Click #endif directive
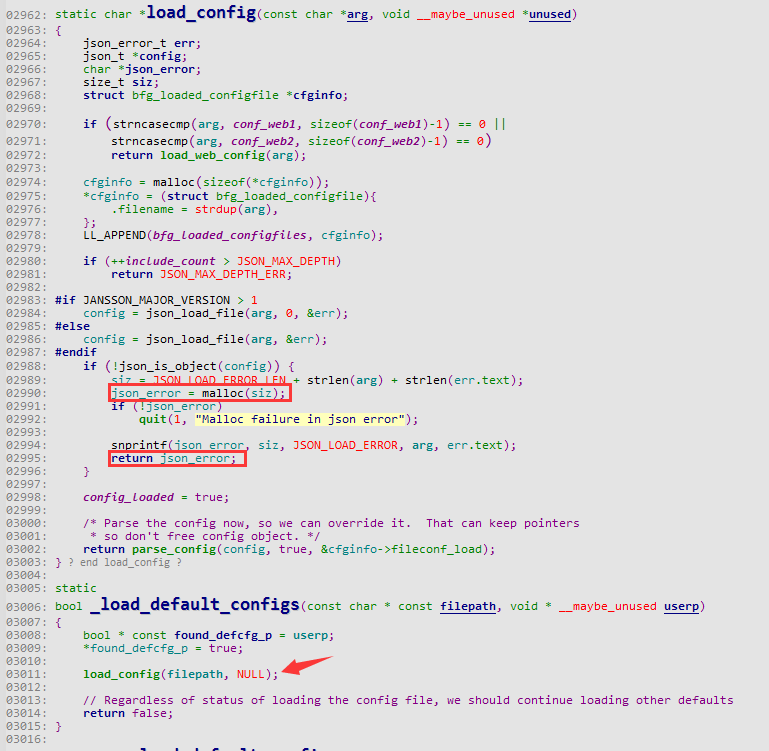 click(76, 352)
